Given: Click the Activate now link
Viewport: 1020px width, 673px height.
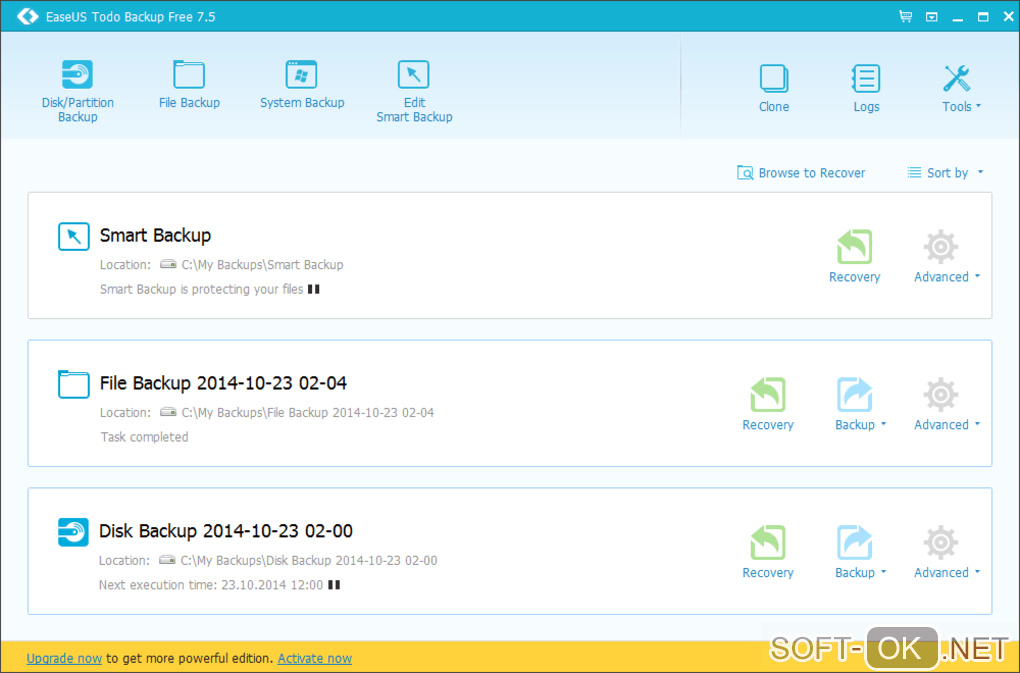Looking at the screenshot, I should (x=314, y=659).
